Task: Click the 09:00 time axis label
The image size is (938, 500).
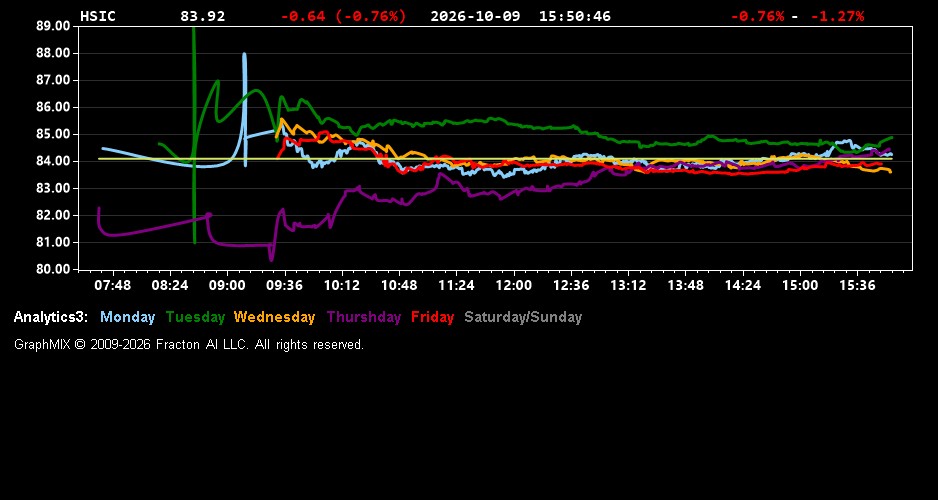Action: tap(227, 285)
